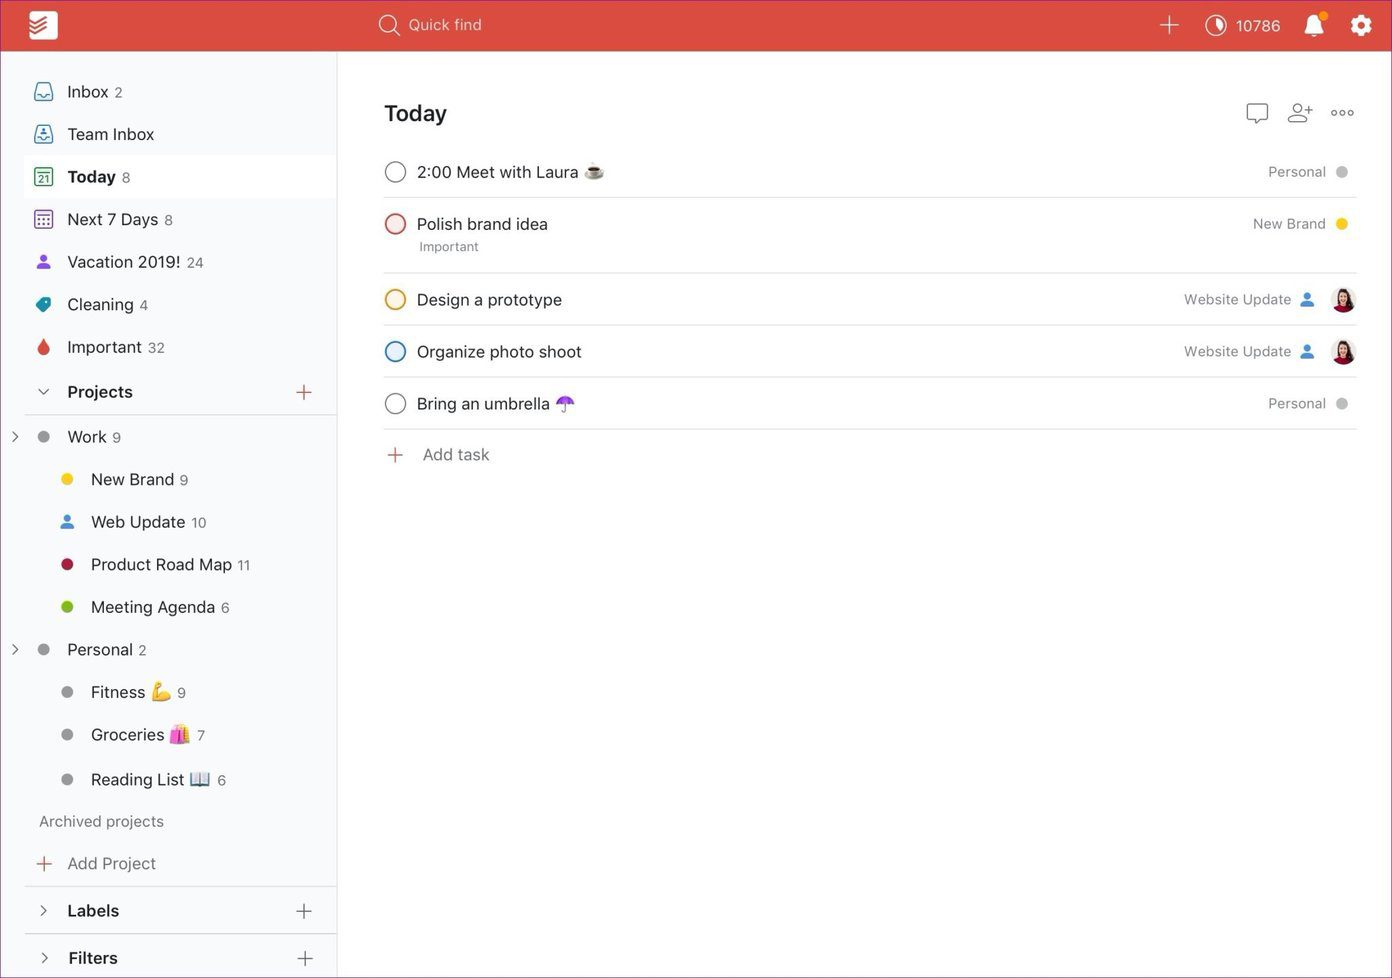Add a new label with the plus
Viewport: 1392px width, 978px height.
tap(304, 911)
